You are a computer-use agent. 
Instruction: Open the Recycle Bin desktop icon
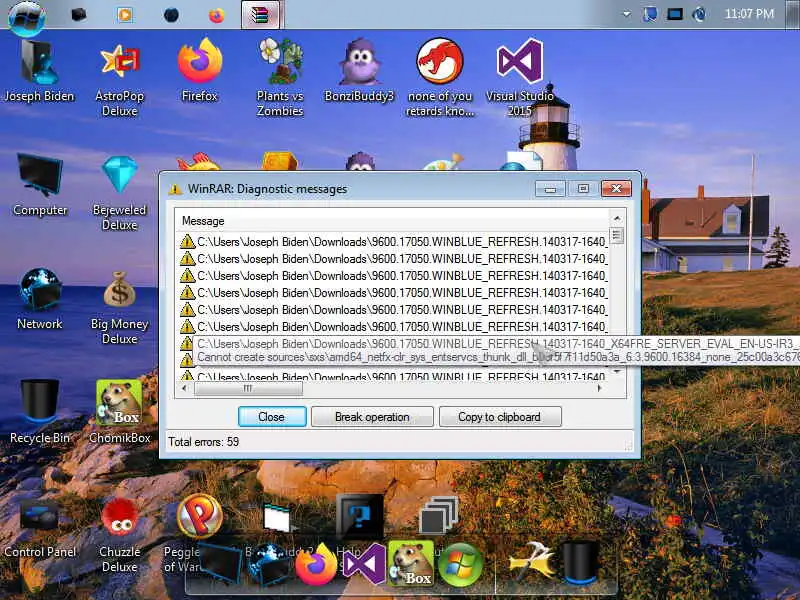40,412
